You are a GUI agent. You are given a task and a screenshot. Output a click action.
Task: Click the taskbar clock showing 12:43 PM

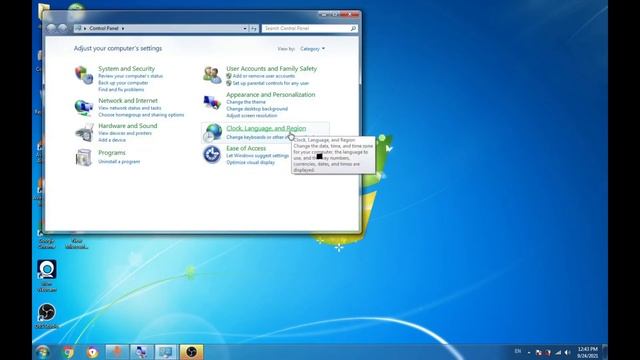point(587,352)
